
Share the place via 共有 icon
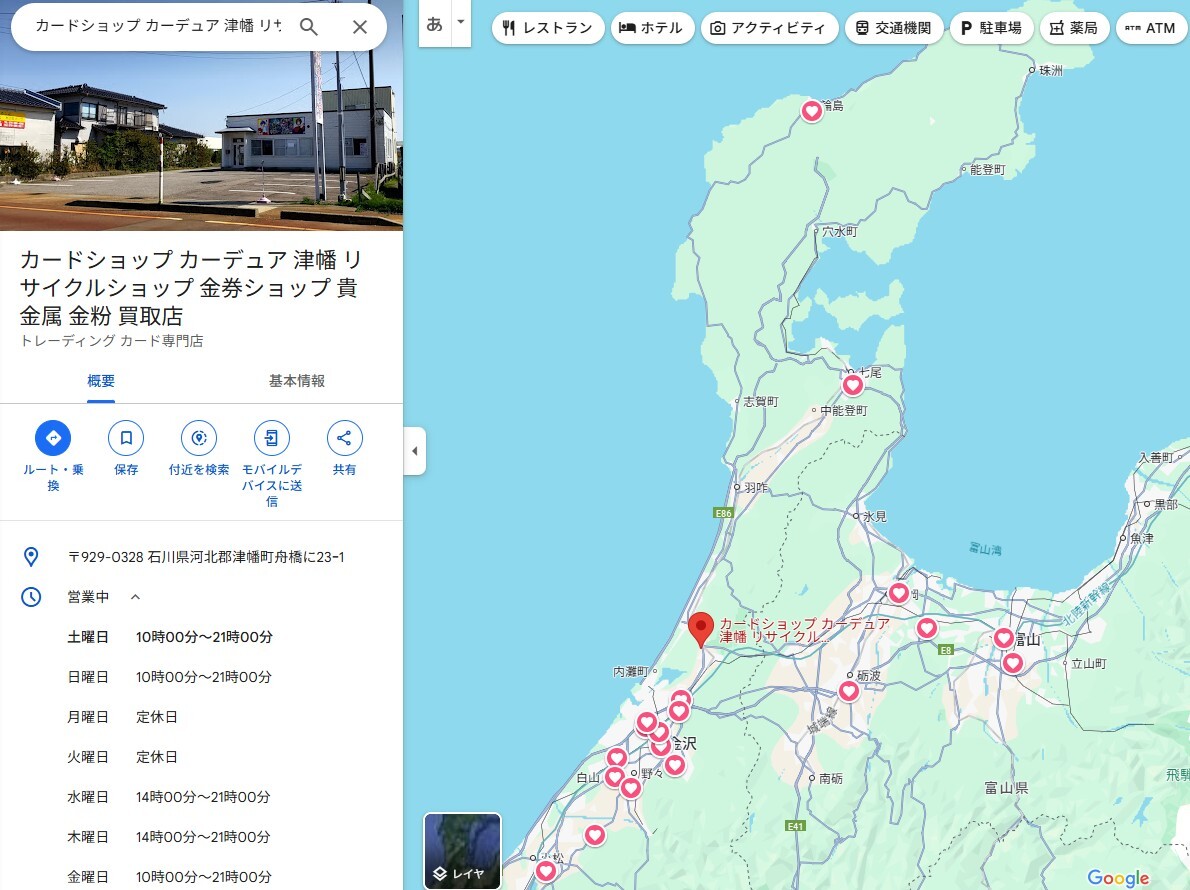click(345, 438)
